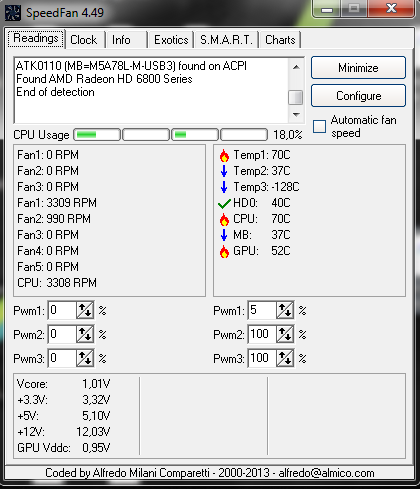Click the left Pwm3 value field
This screenshot has width=420, height=489.
(x=62, y=359)
